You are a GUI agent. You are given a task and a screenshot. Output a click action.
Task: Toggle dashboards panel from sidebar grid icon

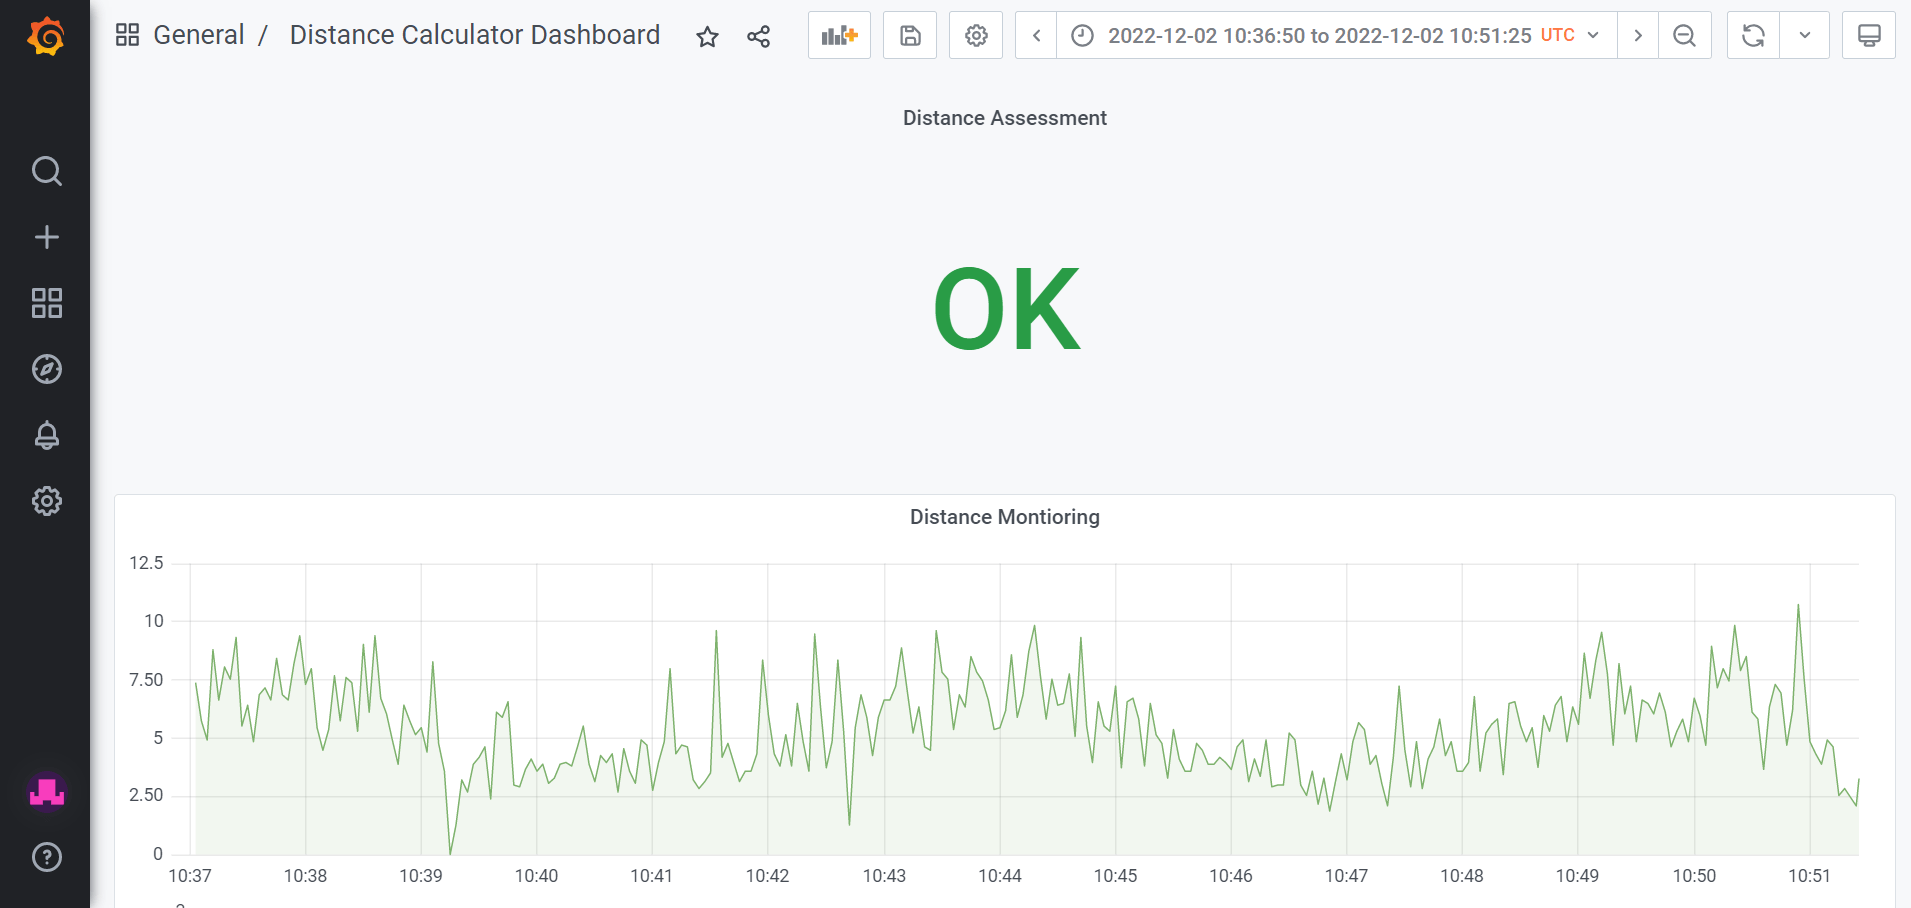(x=45, y=303)
